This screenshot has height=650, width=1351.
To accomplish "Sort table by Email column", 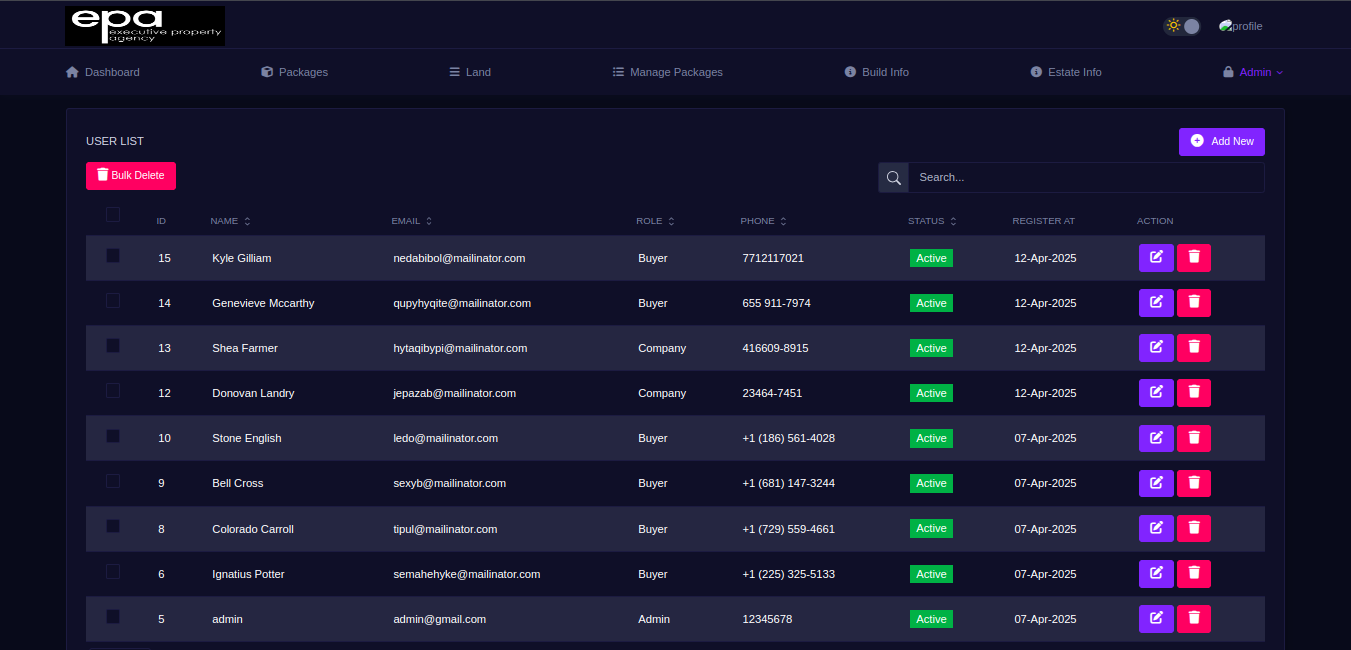I will [411, 221].
